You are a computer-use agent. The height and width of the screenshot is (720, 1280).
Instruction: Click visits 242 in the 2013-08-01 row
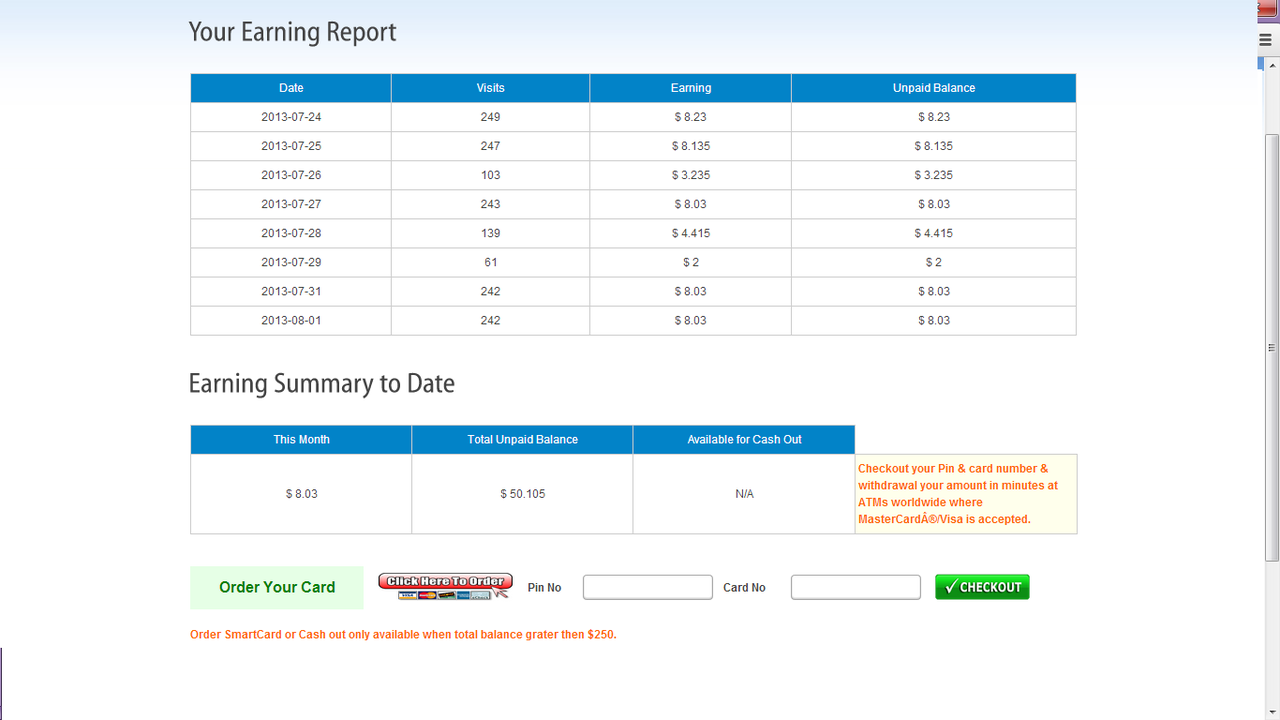coord(490,320)
